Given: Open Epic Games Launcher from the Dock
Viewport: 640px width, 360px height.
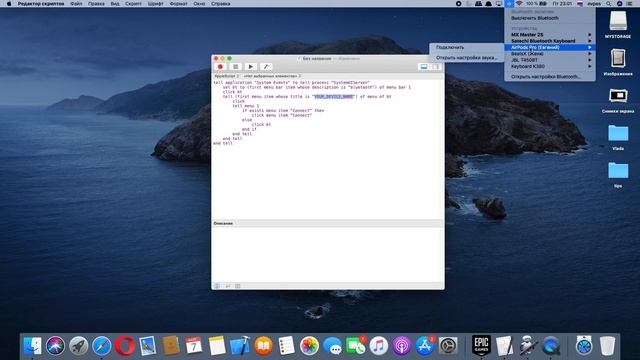Looking at the screenshot, I should coord(481,346).
